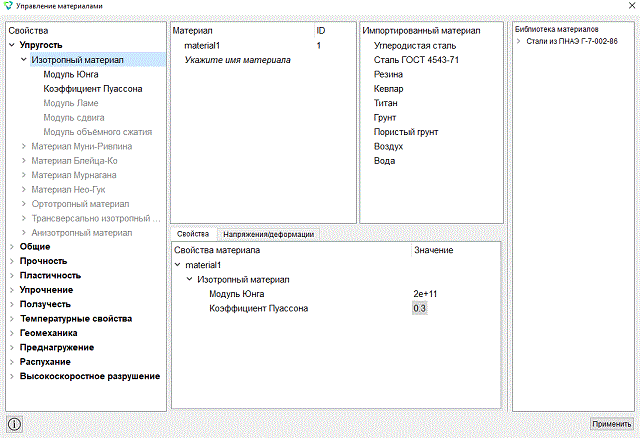Expand Стали из ПНАЭ Г-7-002-86 library

click(518, 41)
